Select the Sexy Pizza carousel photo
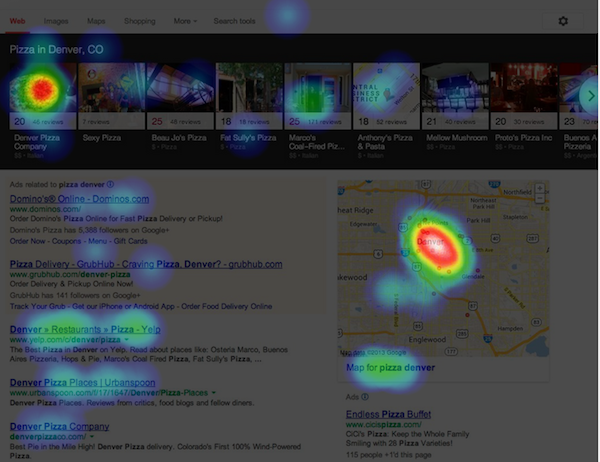 point(112,88)
